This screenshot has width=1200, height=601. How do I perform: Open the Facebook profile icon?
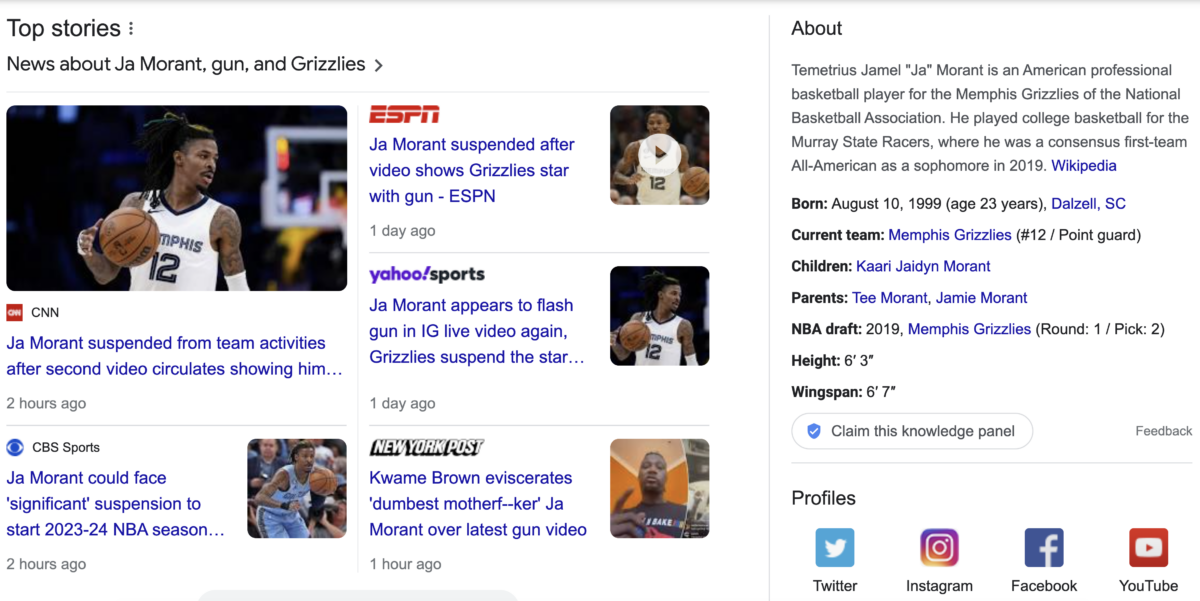pos(1044,548)
